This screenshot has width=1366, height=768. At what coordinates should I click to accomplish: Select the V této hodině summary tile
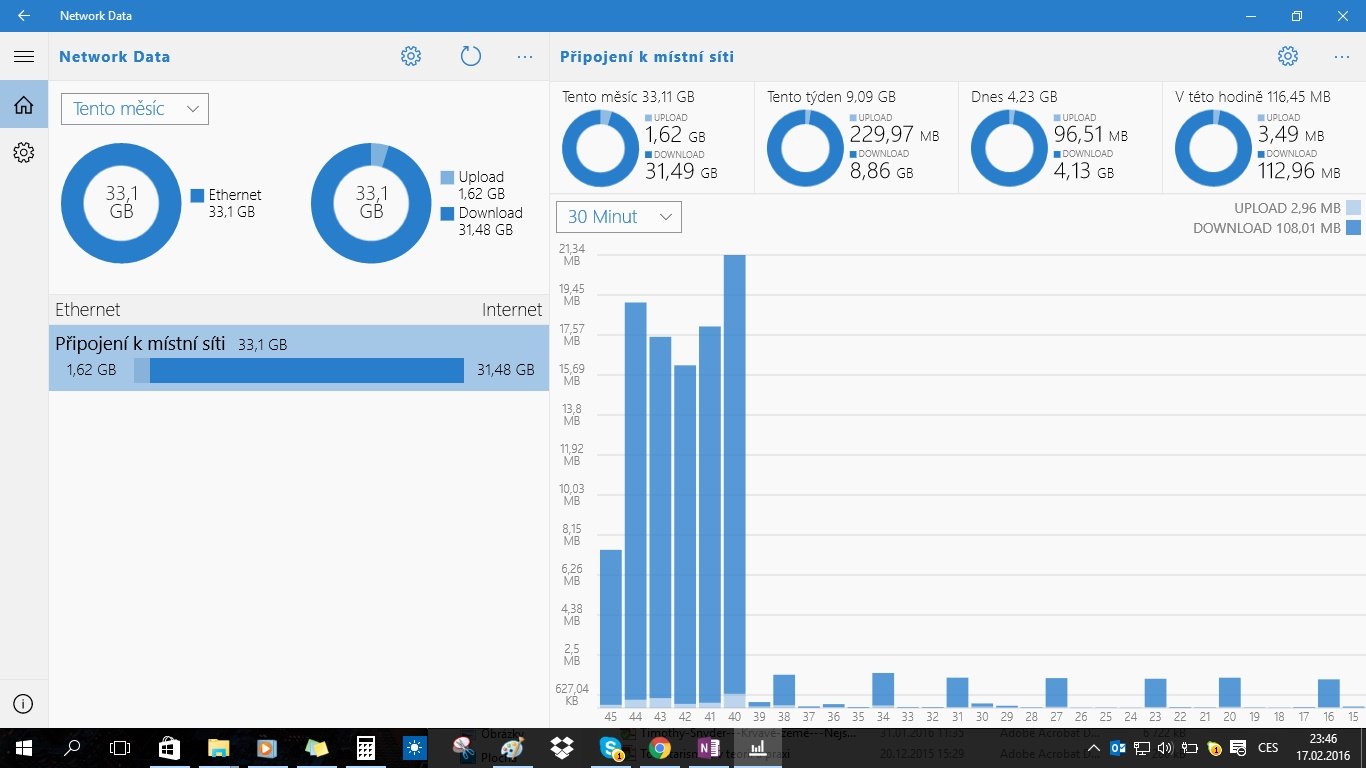coord(1264,137)
